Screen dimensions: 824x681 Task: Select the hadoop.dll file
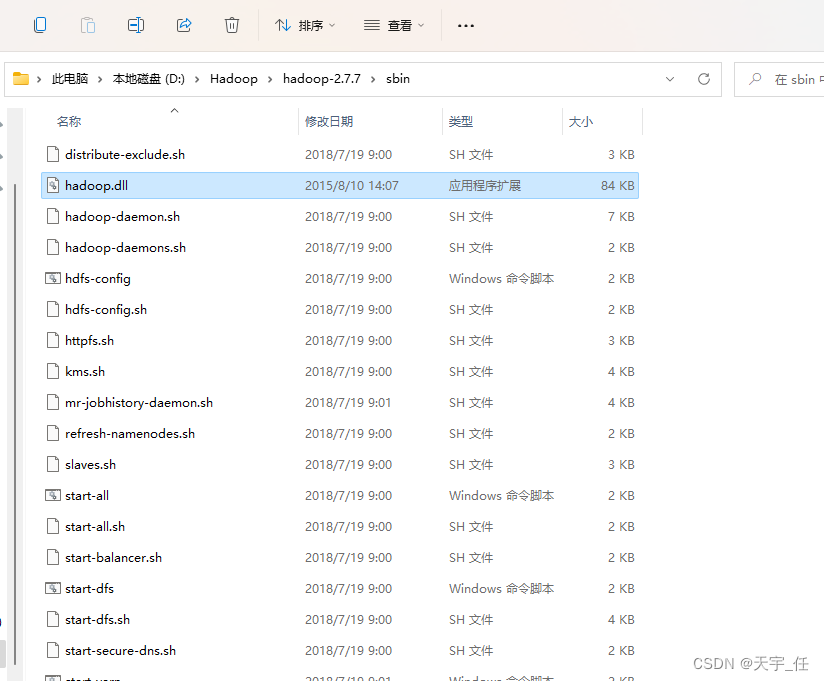pos(96,186)
